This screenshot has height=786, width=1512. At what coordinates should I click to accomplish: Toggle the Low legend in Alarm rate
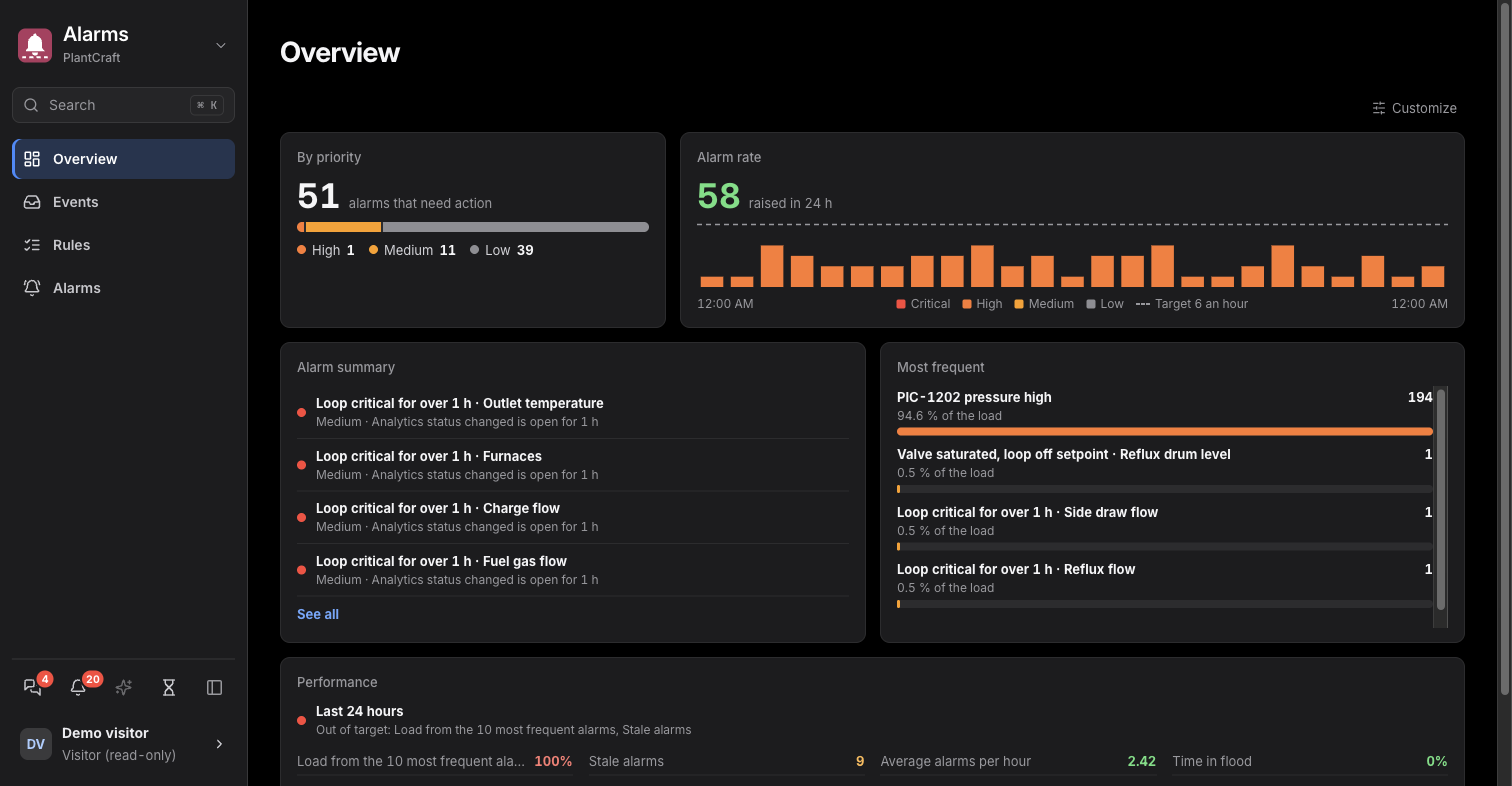coord(1105,304)
